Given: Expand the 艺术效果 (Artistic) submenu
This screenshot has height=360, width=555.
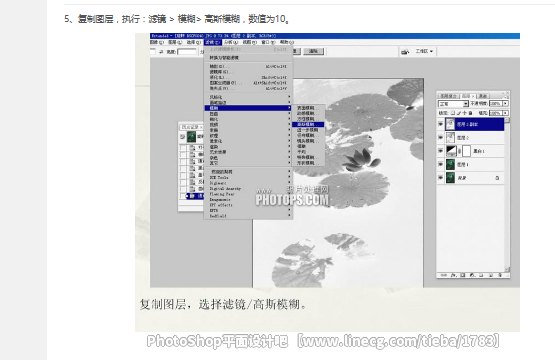Looking at the screenshot, I should click(248, 152).
